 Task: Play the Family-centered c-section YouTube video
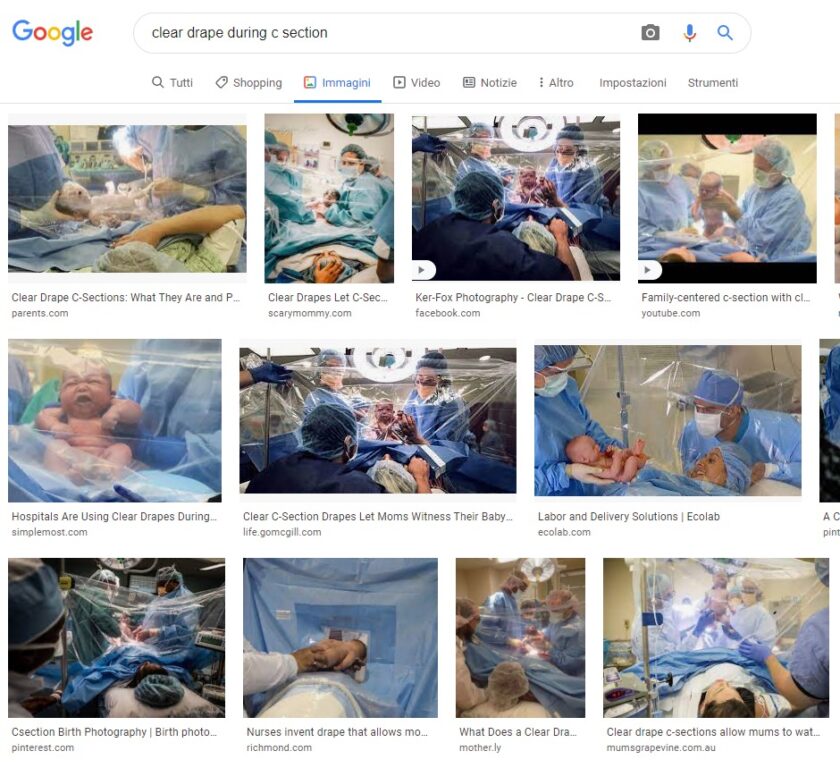727,198
